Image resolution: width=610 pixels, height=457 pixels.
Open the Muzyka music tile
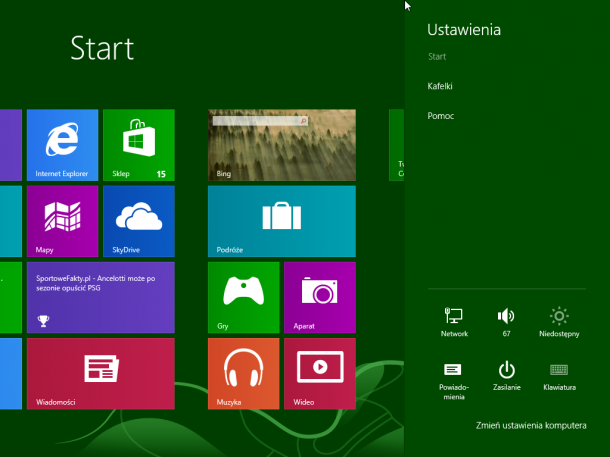pyautogui.click(x=243, y=373)
